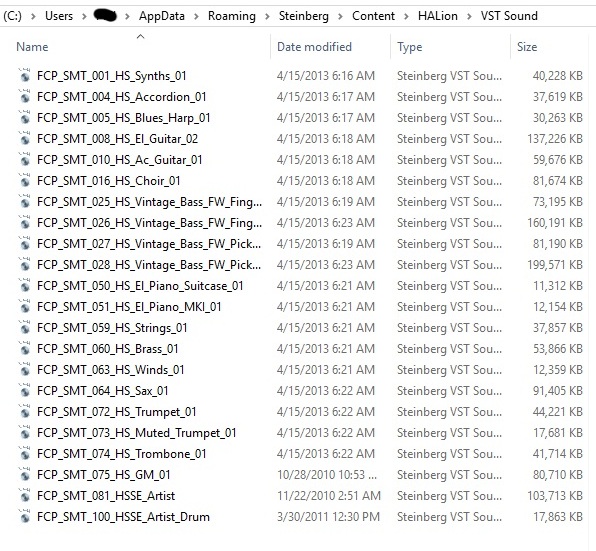Expand the chevron after (C:) in address bar

33,16
